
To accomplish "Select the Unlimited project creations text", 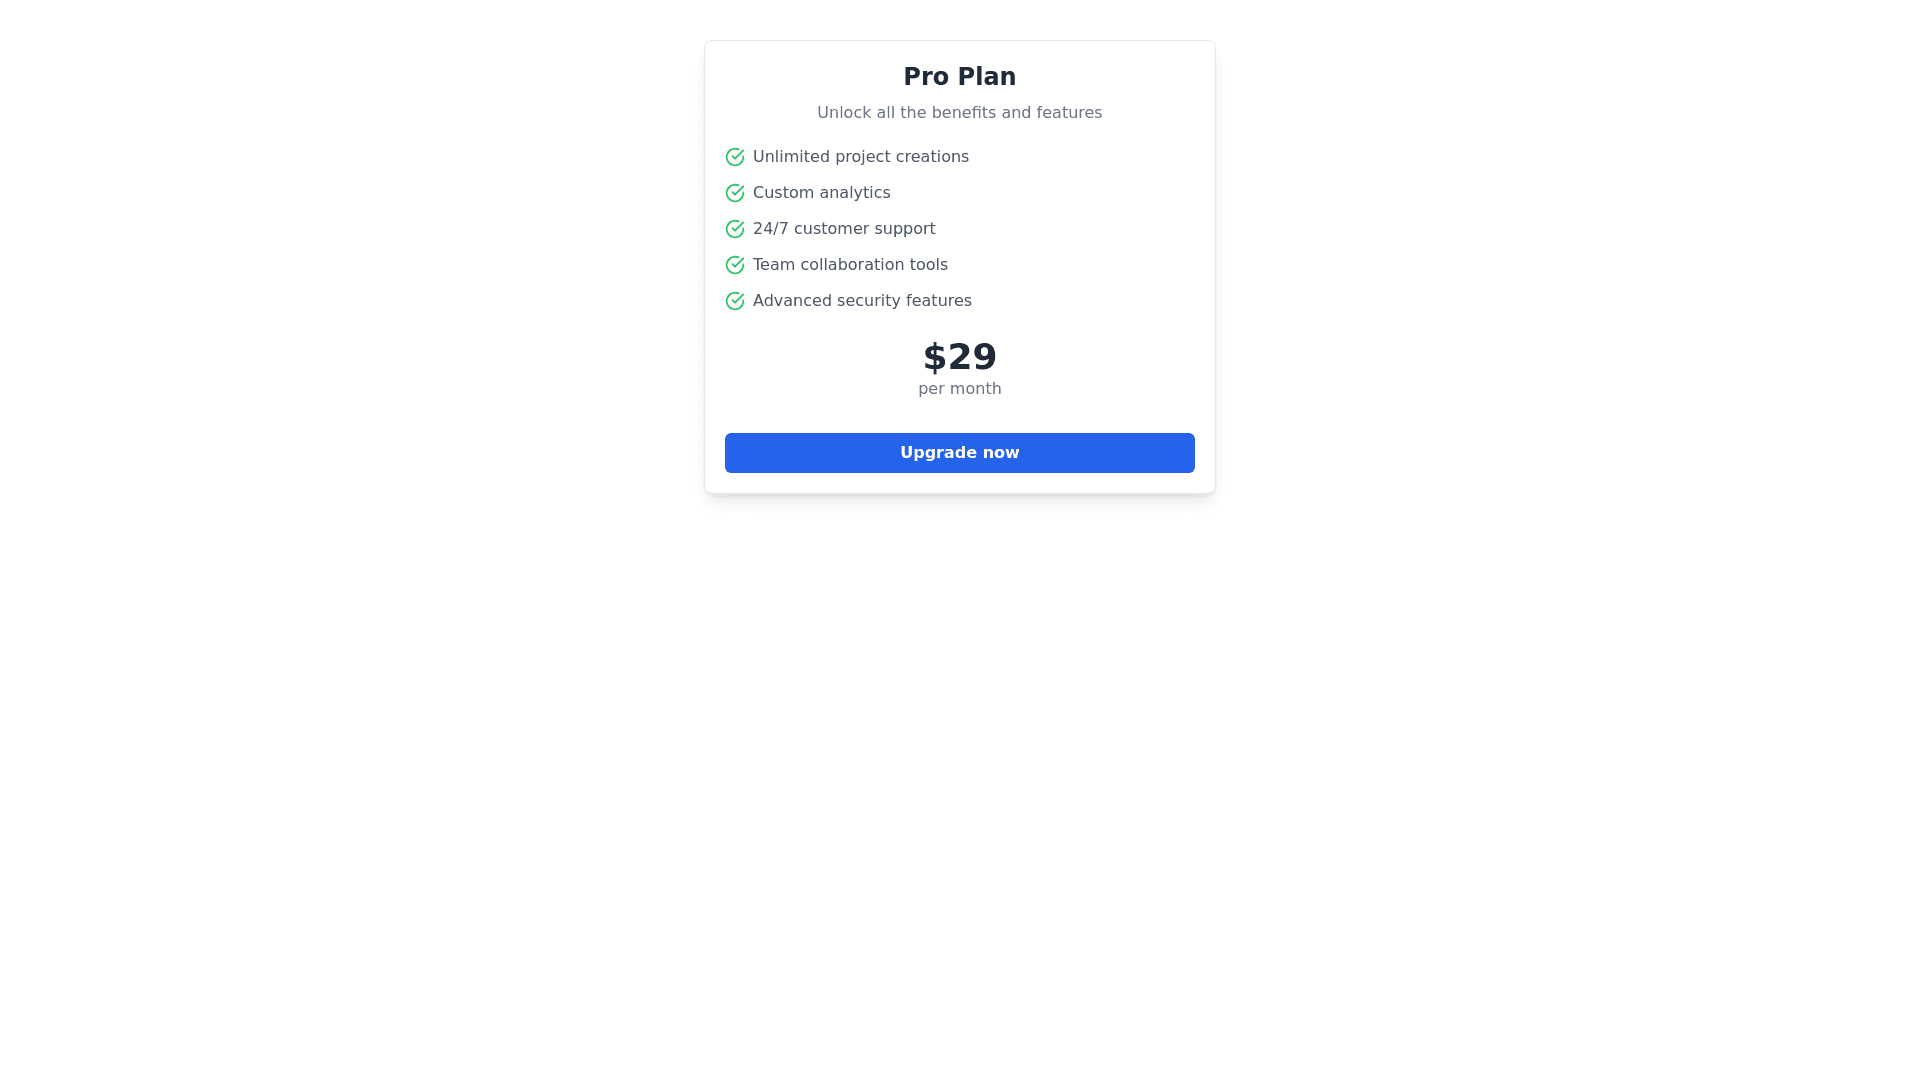I will tap(860, 157).
